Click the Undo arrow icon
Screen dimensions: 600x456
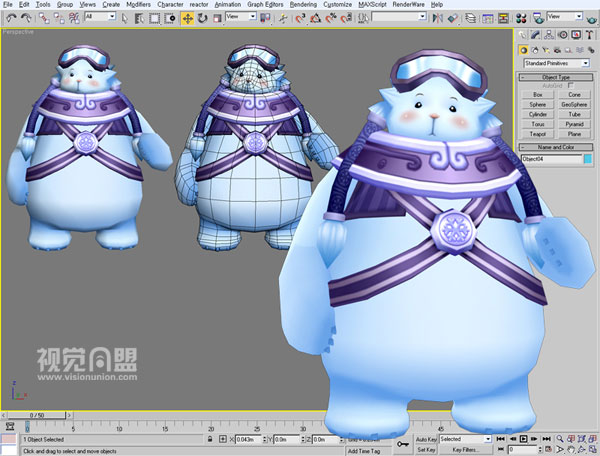click(x=12, y=17)
